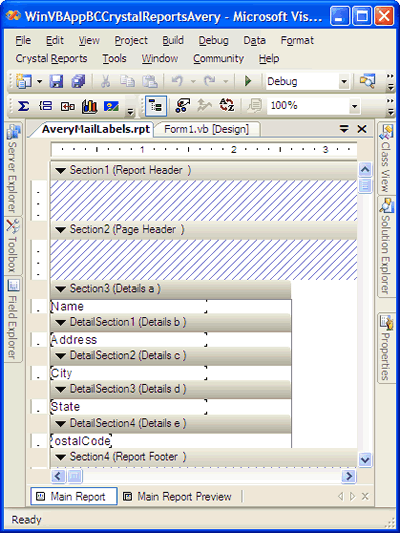Select the Name field in Details a
Screen dimensions: 400x533
pyautogui.click(x=128, y=307)
